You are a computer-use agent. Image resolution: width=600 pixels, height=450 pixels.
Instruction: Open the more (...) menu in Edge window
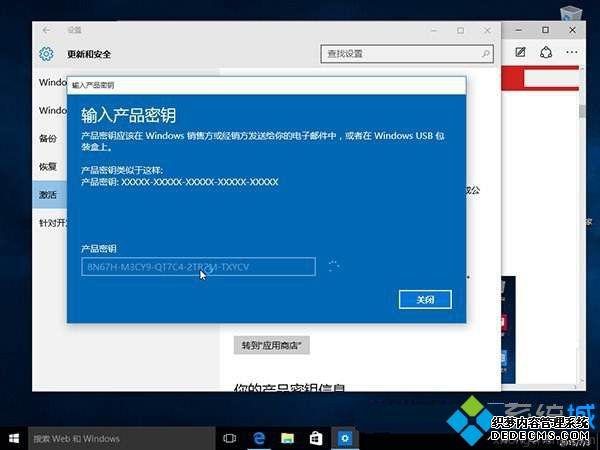point(572,52)
